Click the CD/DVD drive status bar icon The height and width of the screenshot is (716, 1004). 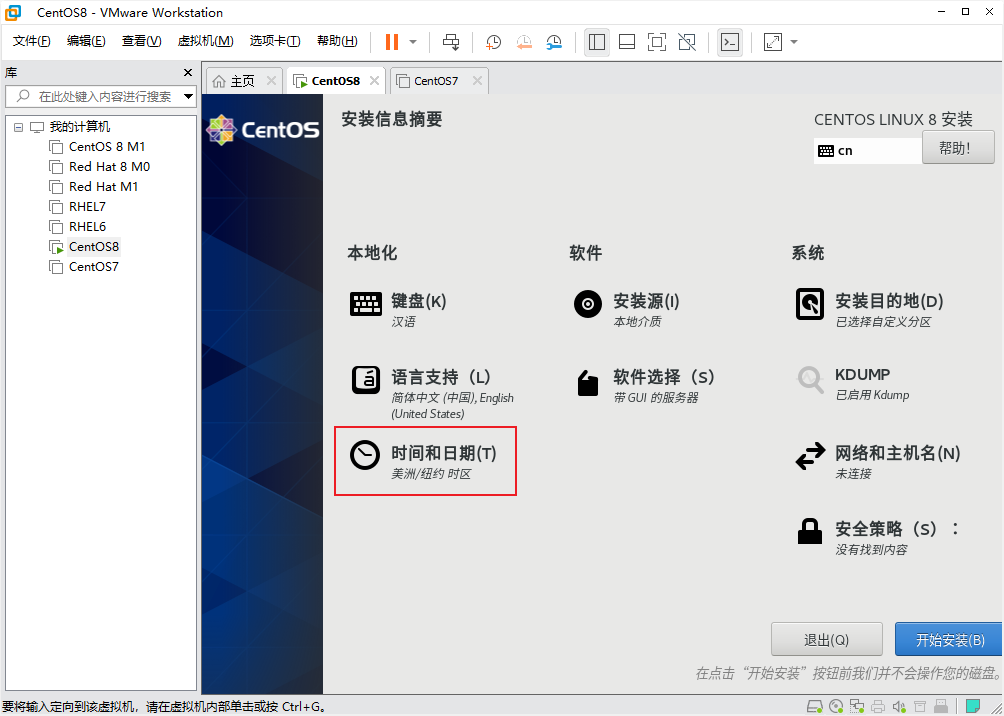tap(836, 707)
